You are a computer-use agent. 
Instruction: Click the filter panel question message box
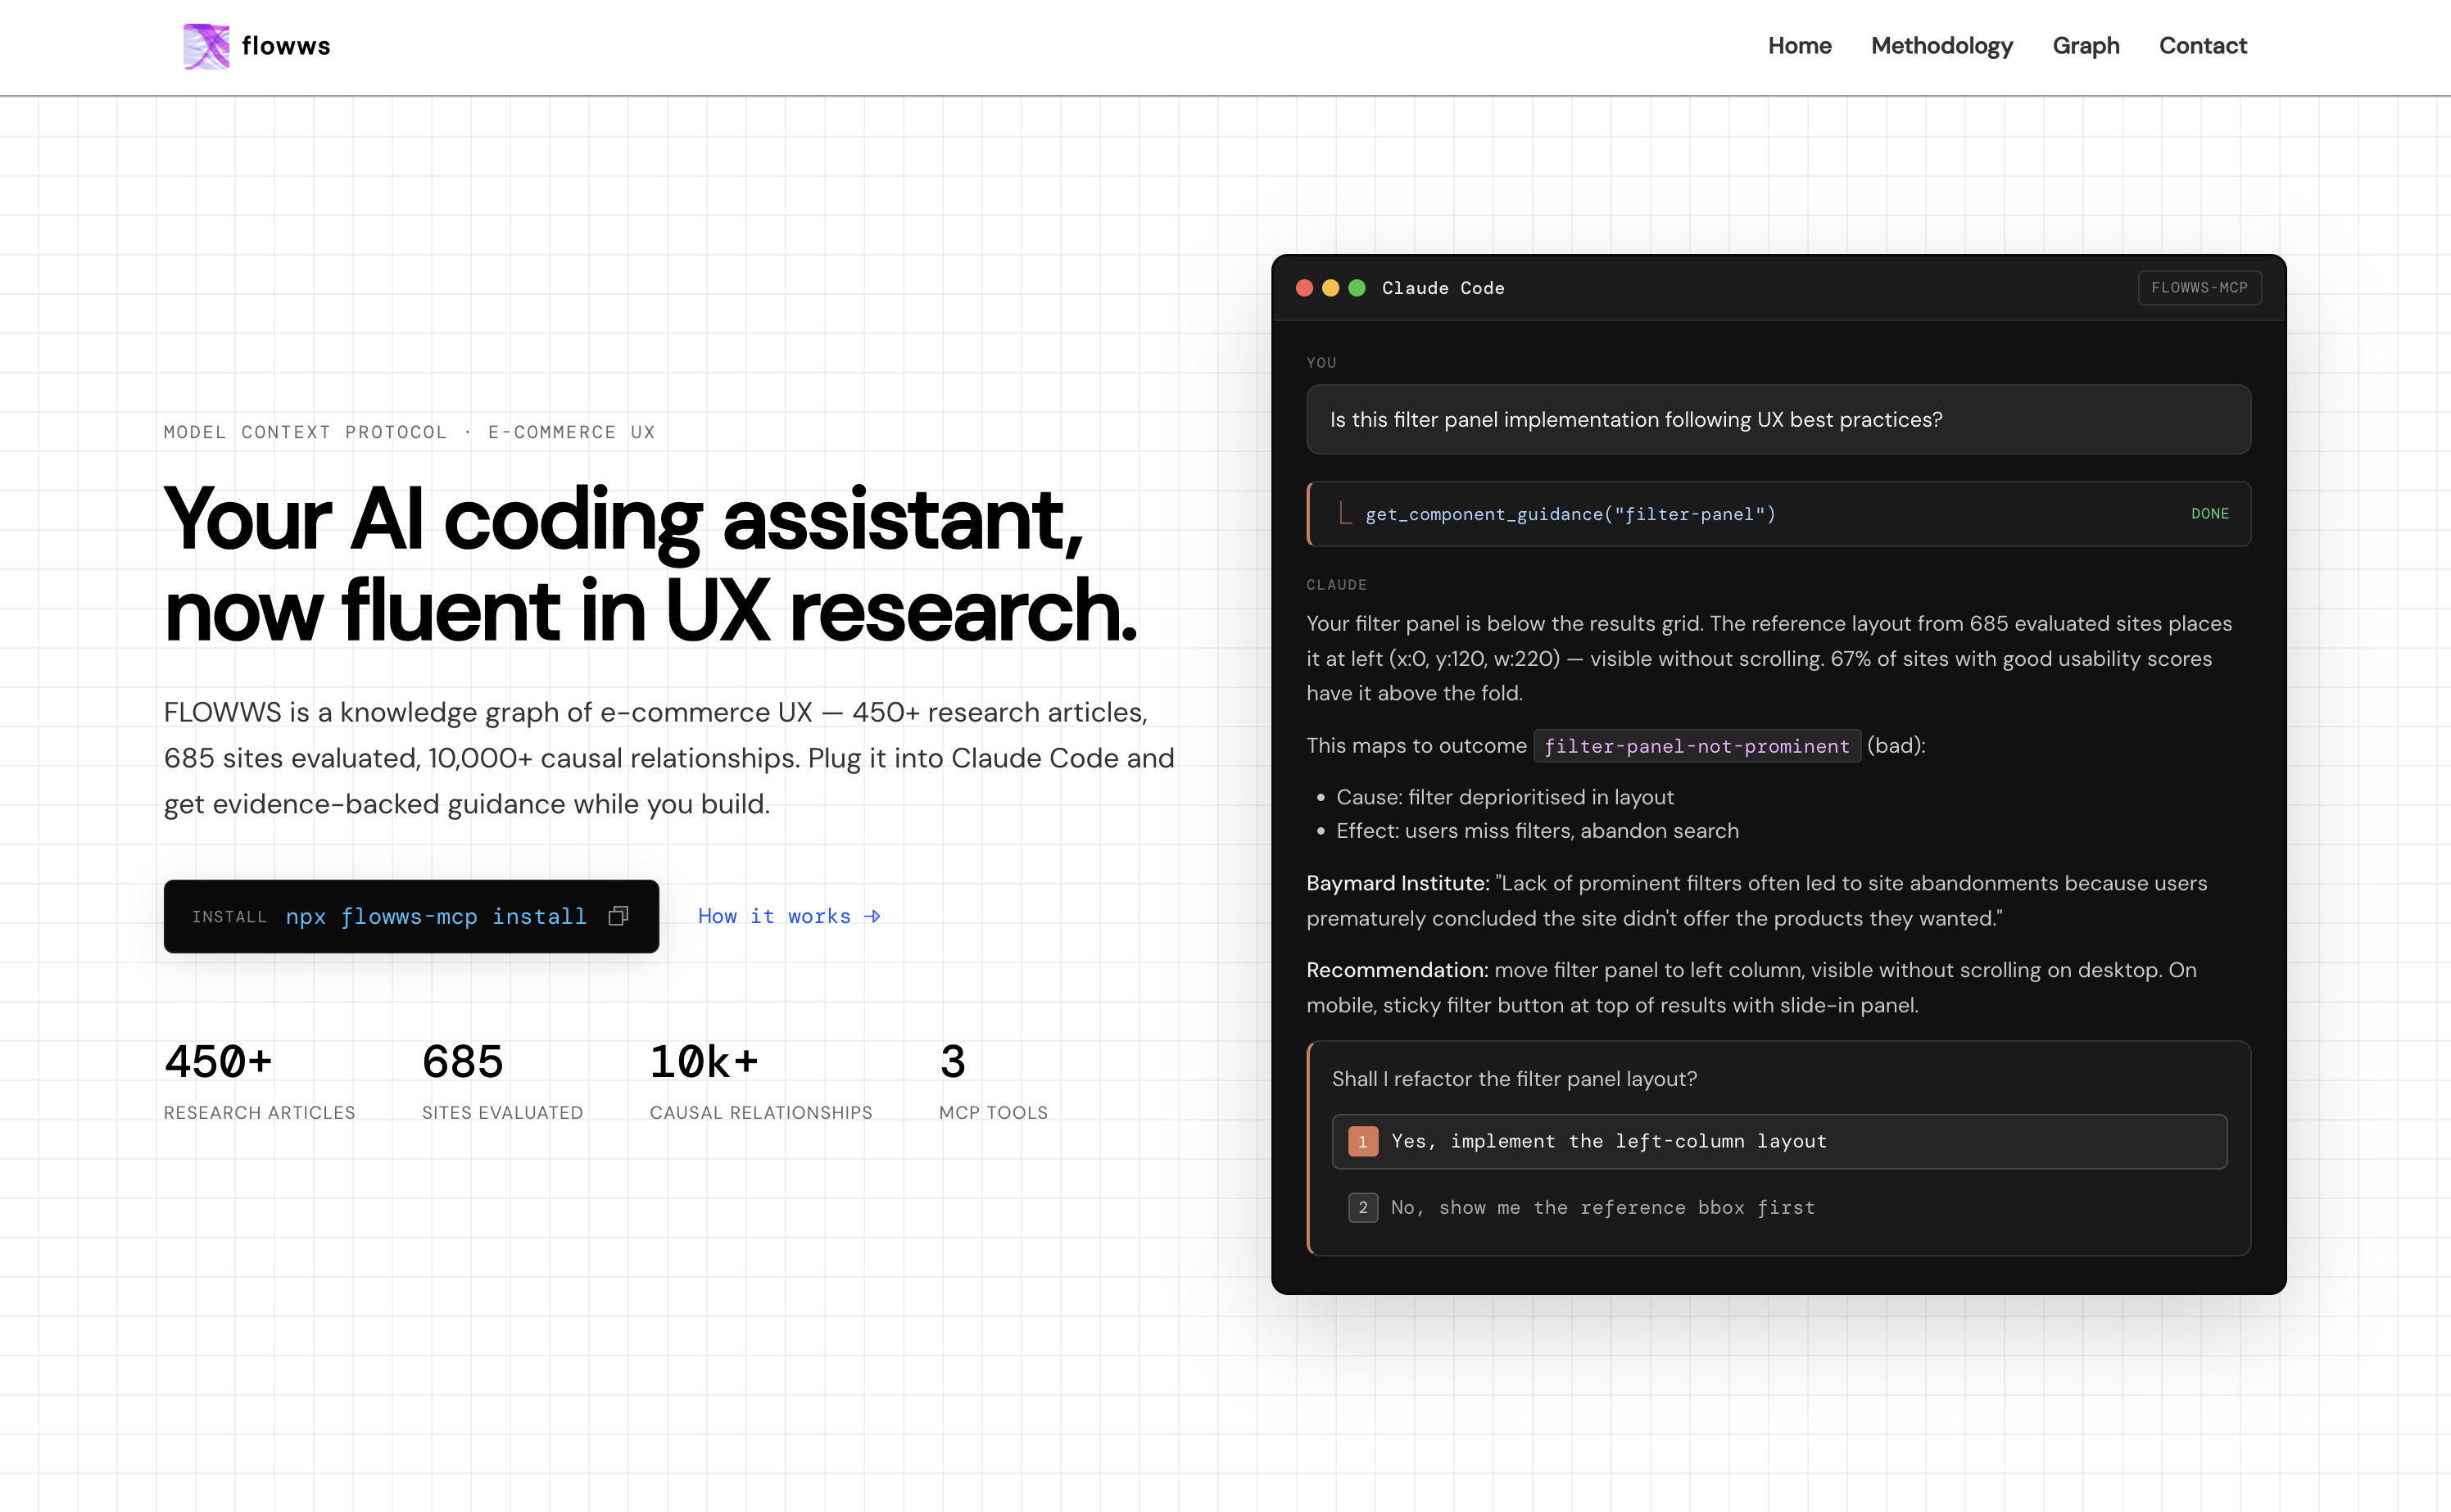click(x=1778, y=419)
